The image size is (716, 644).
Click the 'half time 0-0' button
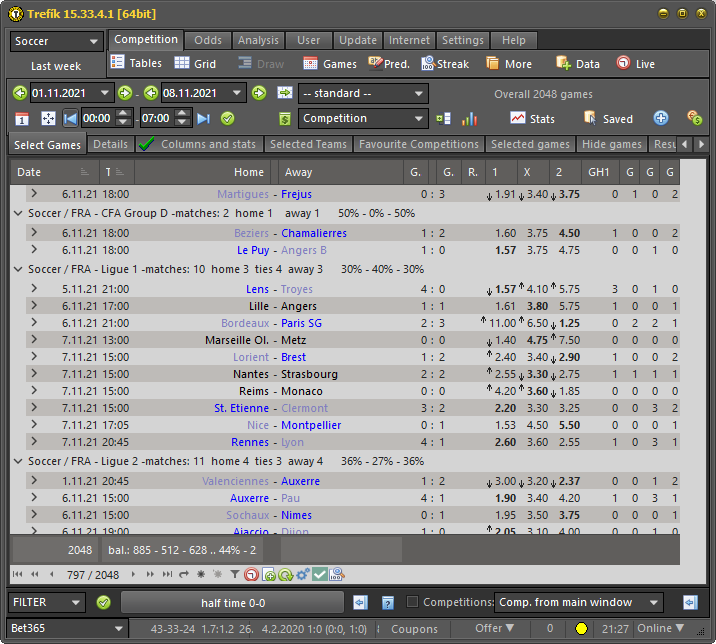[x=232, y=602]
